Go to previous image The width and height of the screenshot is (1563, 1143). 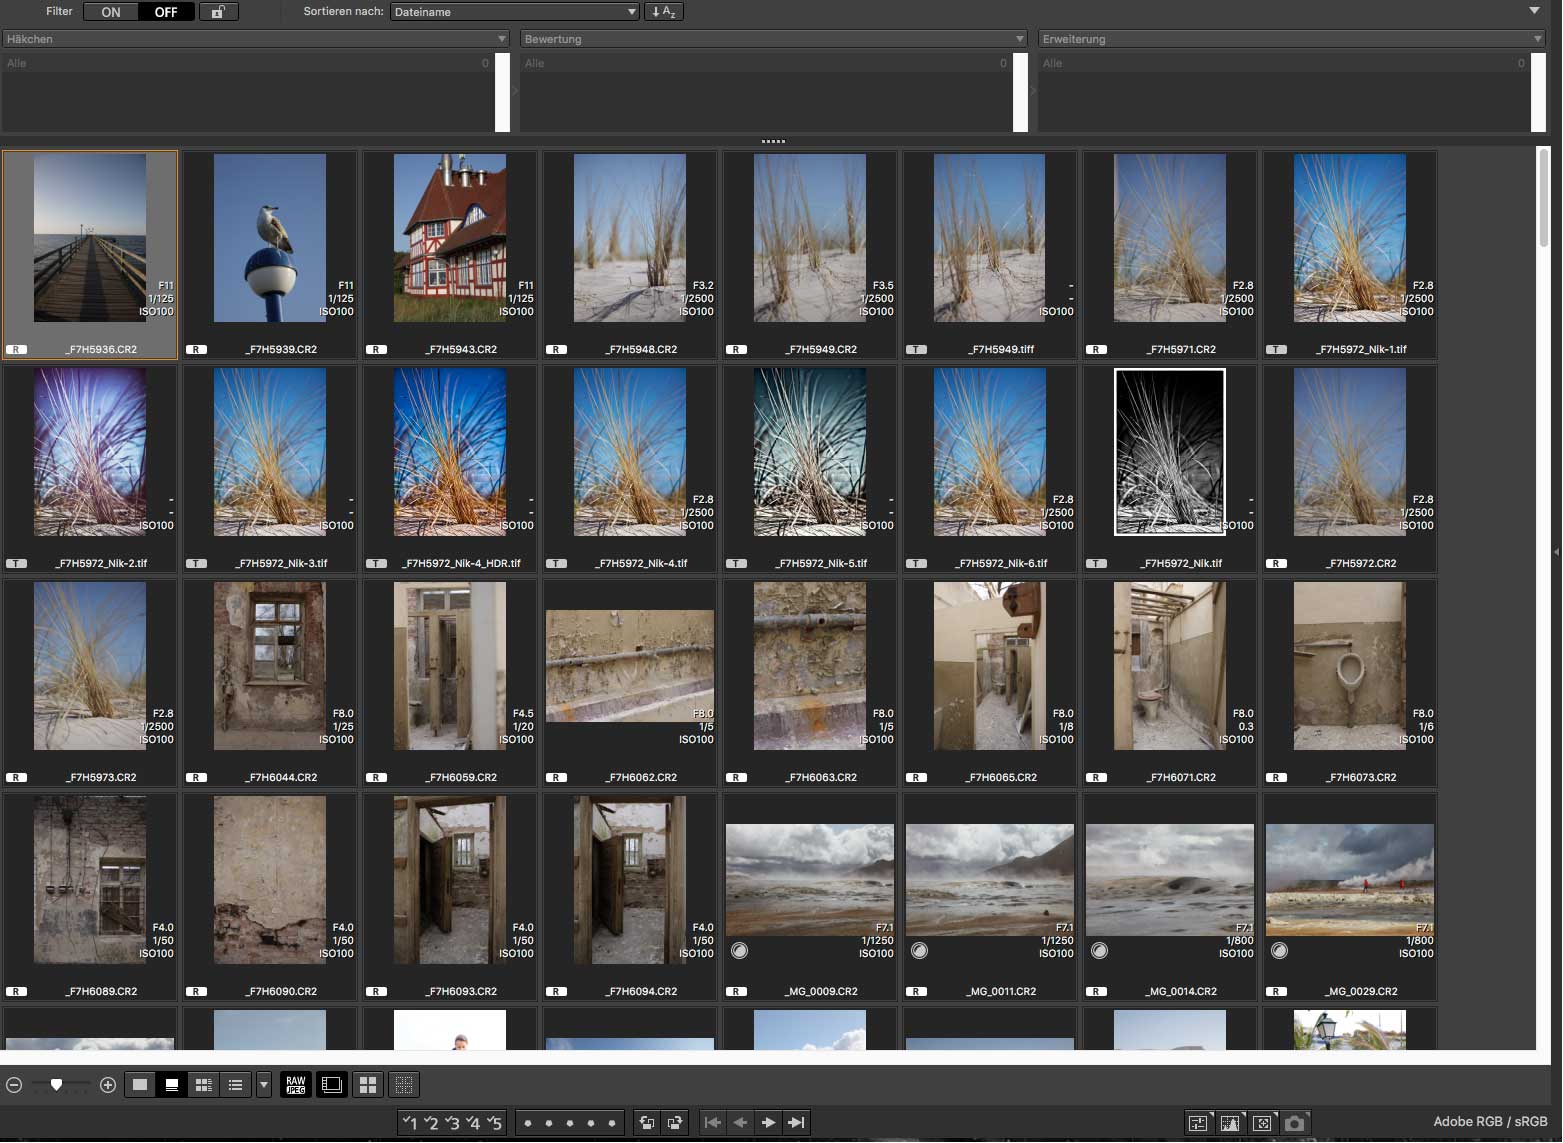(x=740, y=1123)
